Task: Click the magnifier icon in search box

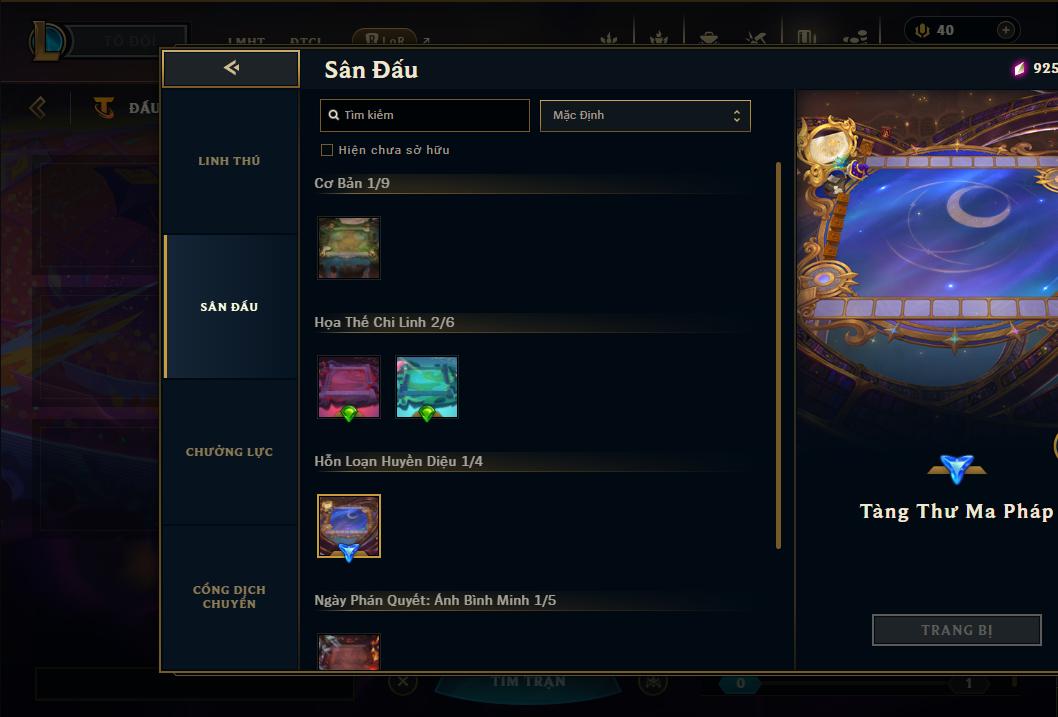Action: coord(333,115)
